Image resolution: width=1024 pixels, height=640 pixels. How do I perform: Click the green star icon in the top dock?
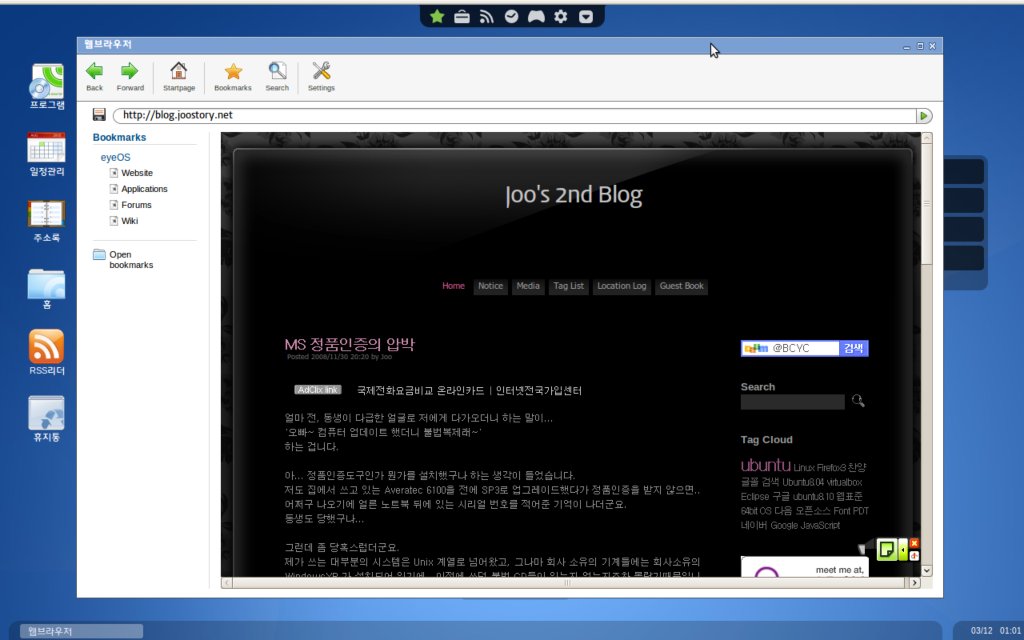click(437, 16)
